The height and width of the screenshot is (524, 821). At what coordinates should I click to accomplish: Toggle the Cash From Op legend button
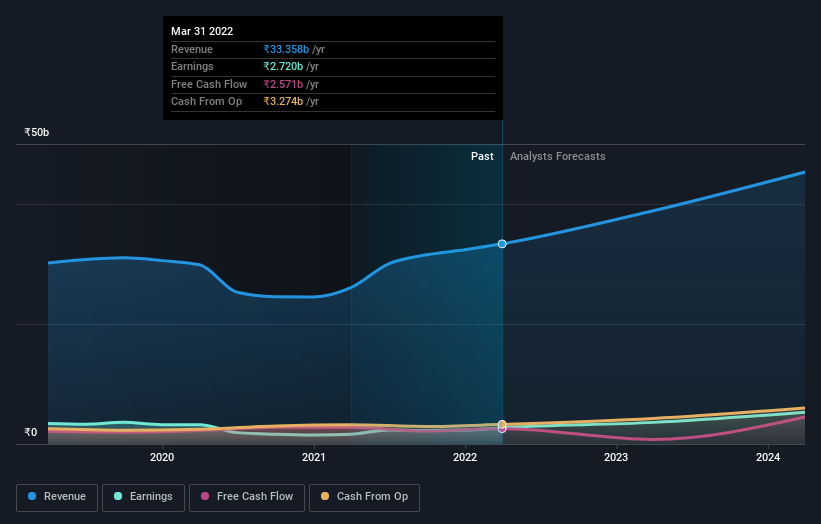(364, 497)
